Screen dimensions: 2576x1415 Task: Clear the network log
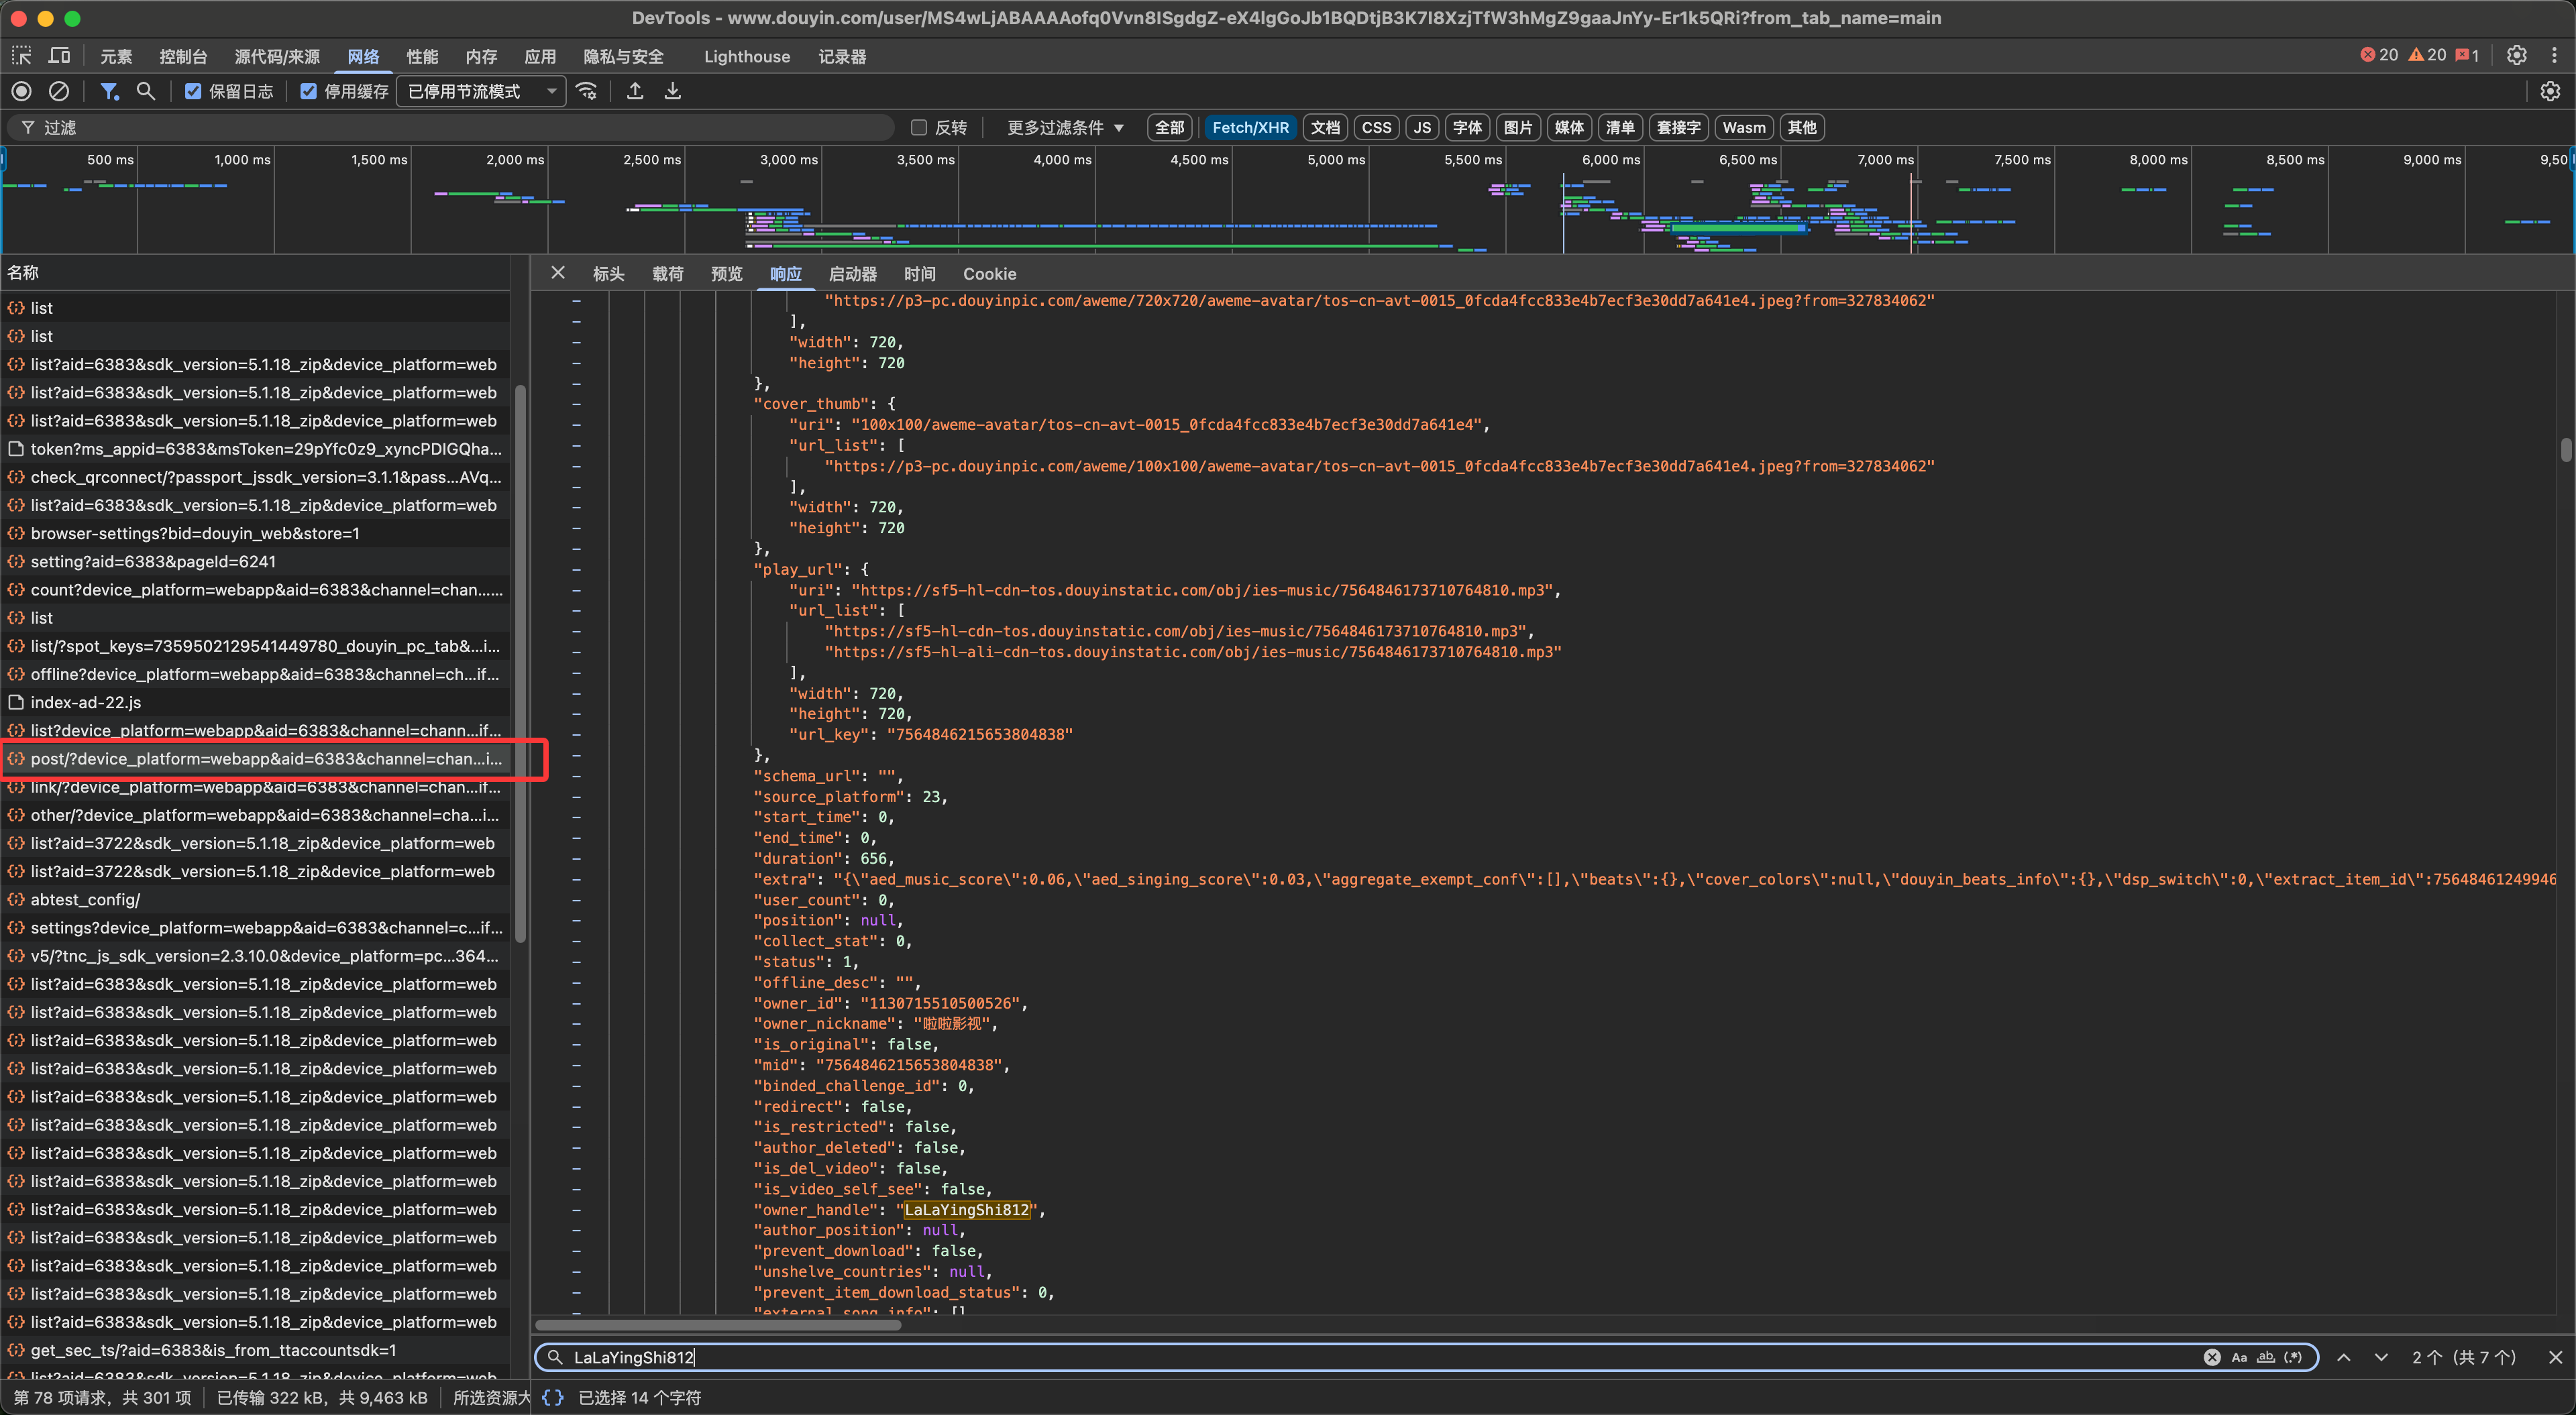[59, 91]
